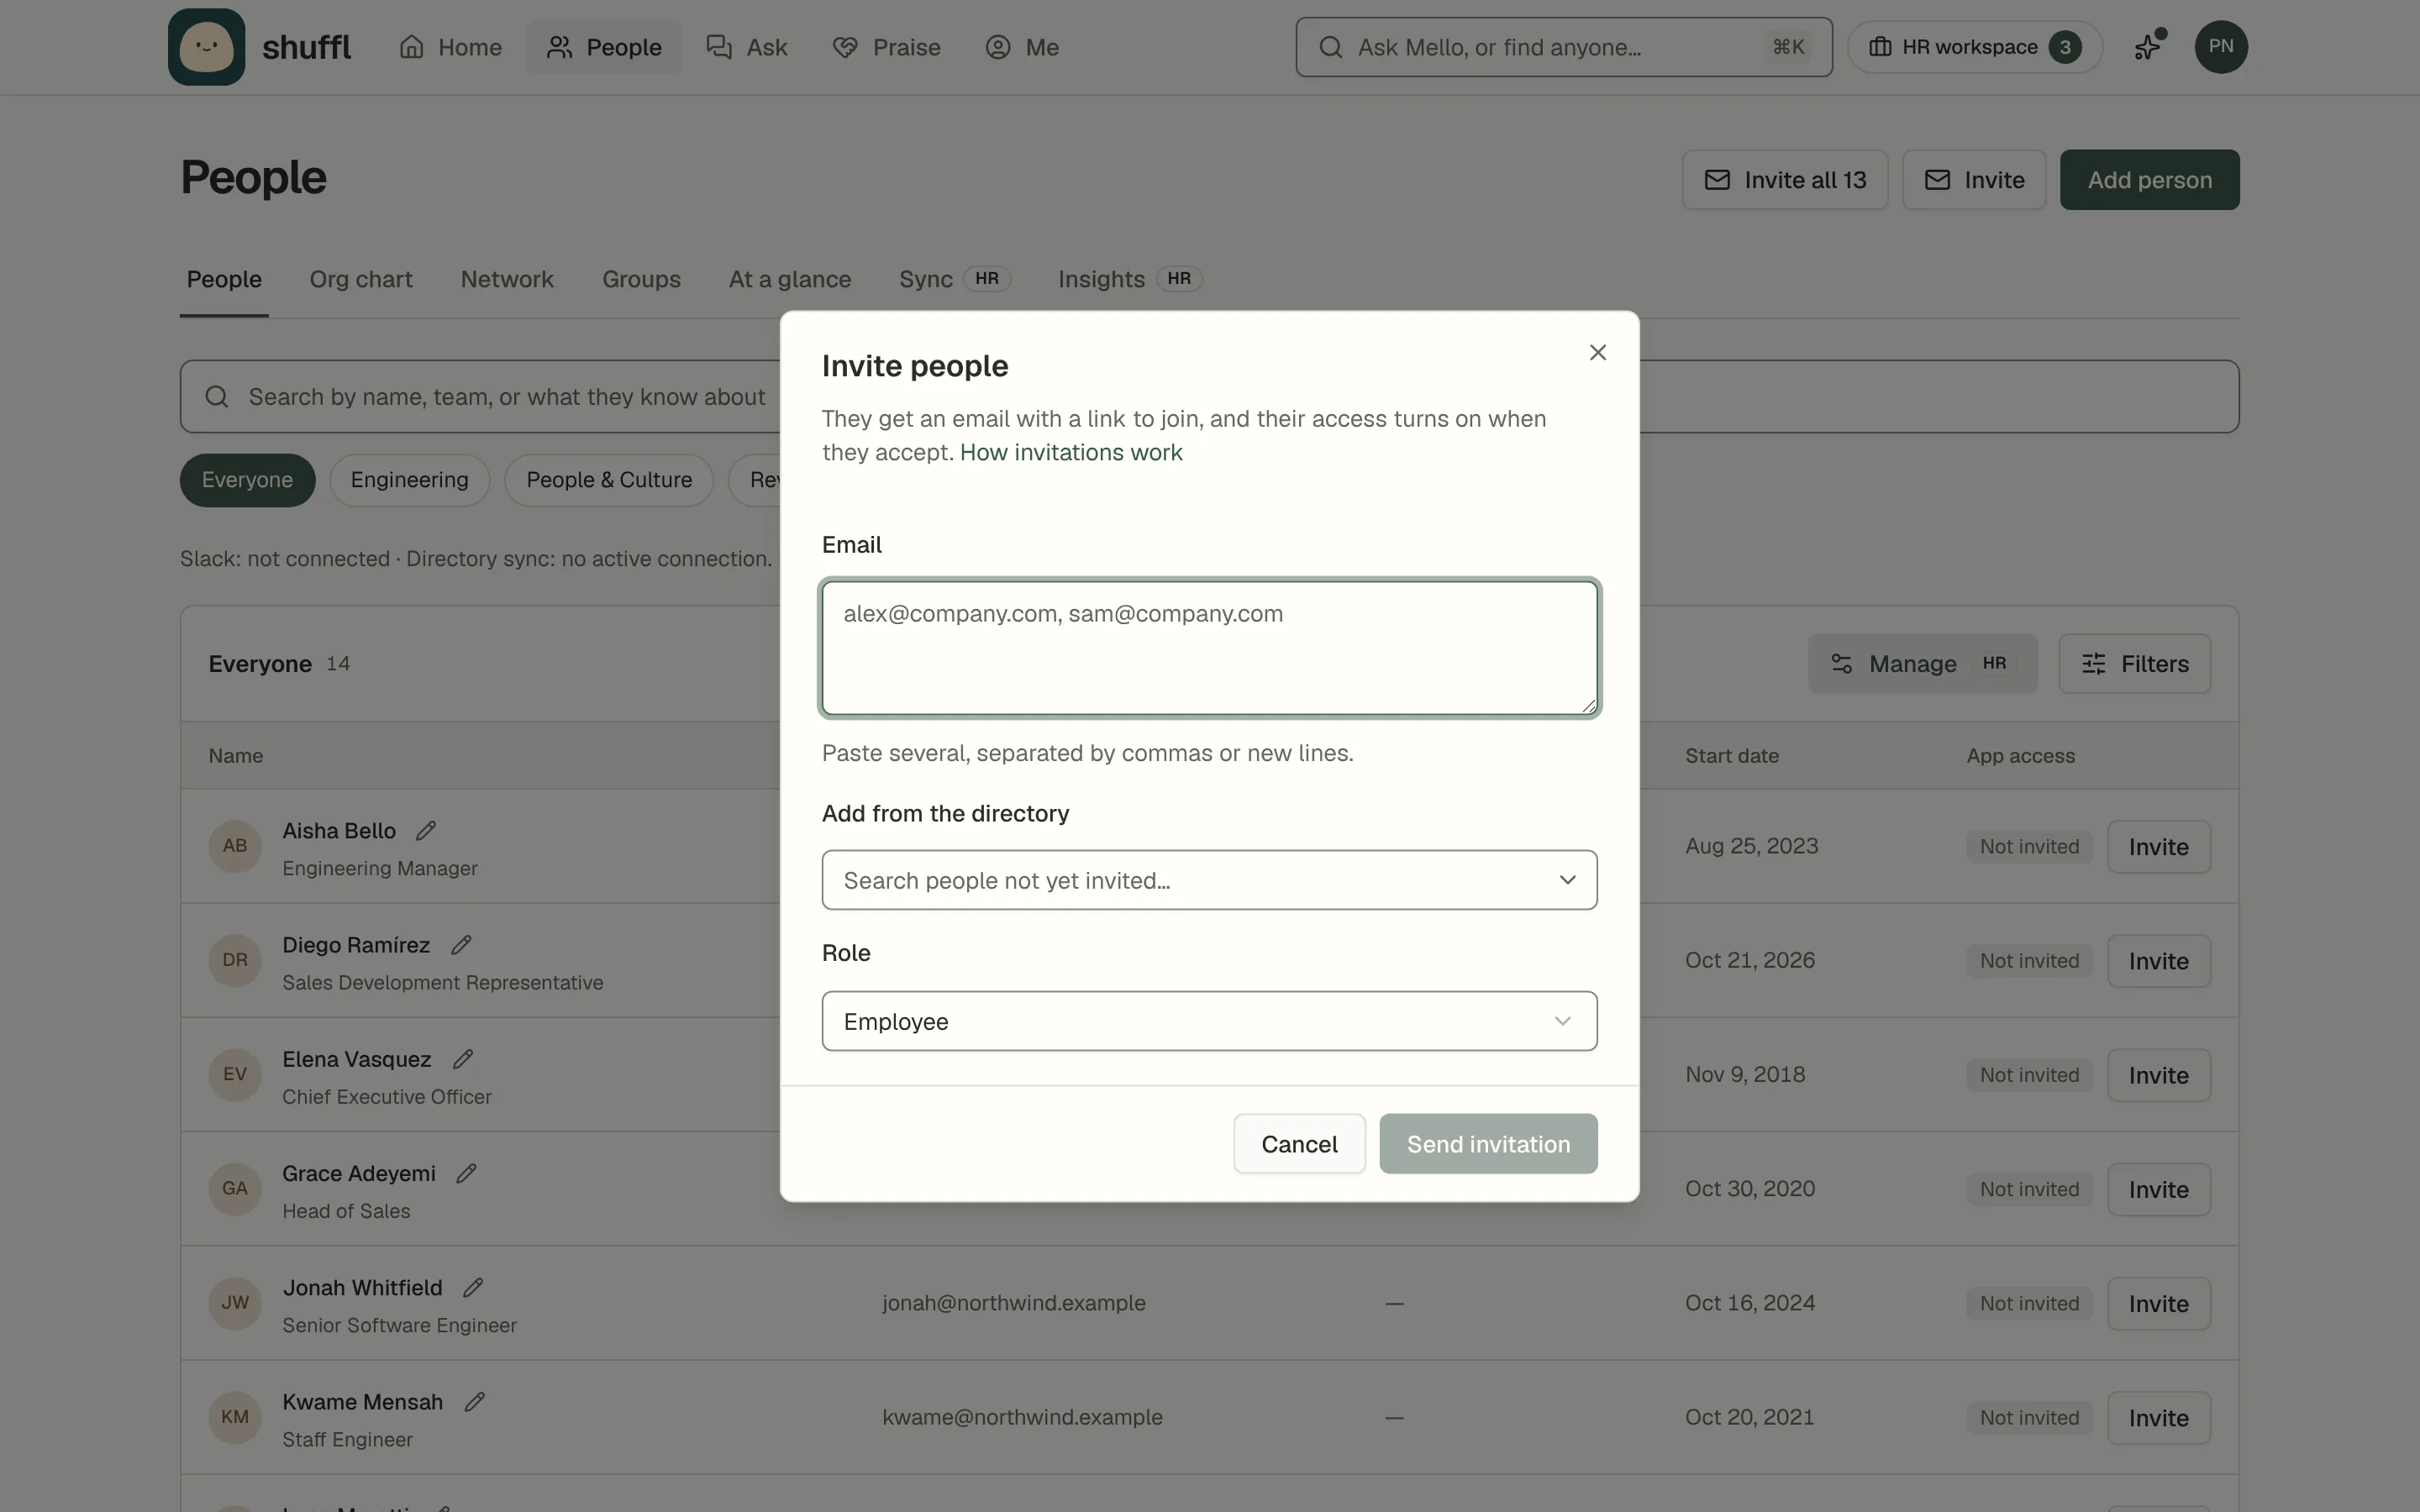
Task: Open the HR workspace switcher
Action: pos(1974,47)
